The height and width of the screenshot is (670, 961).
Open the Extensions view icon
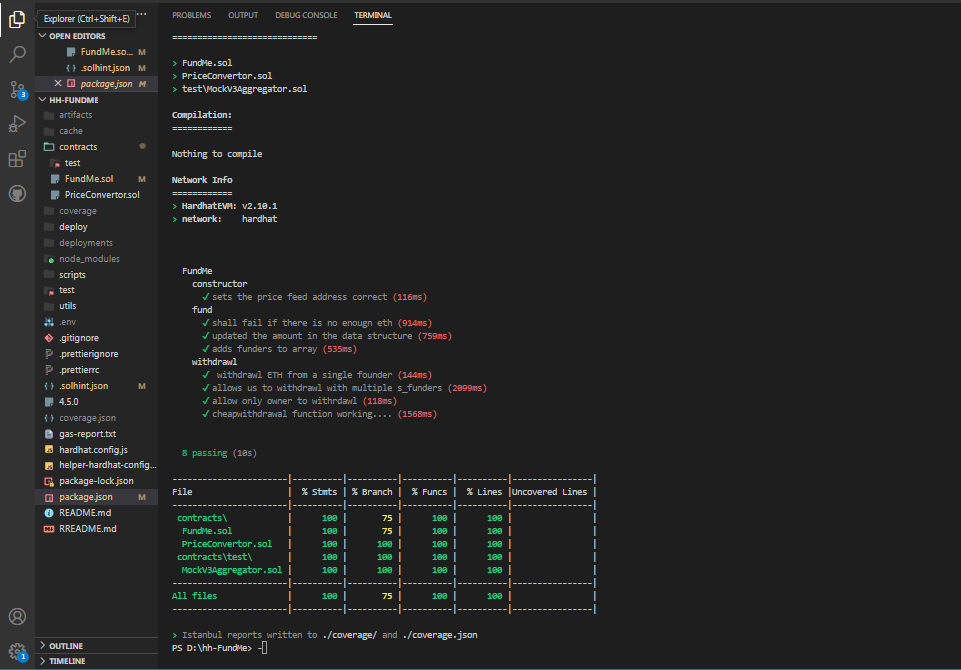(x=17, y=159)
